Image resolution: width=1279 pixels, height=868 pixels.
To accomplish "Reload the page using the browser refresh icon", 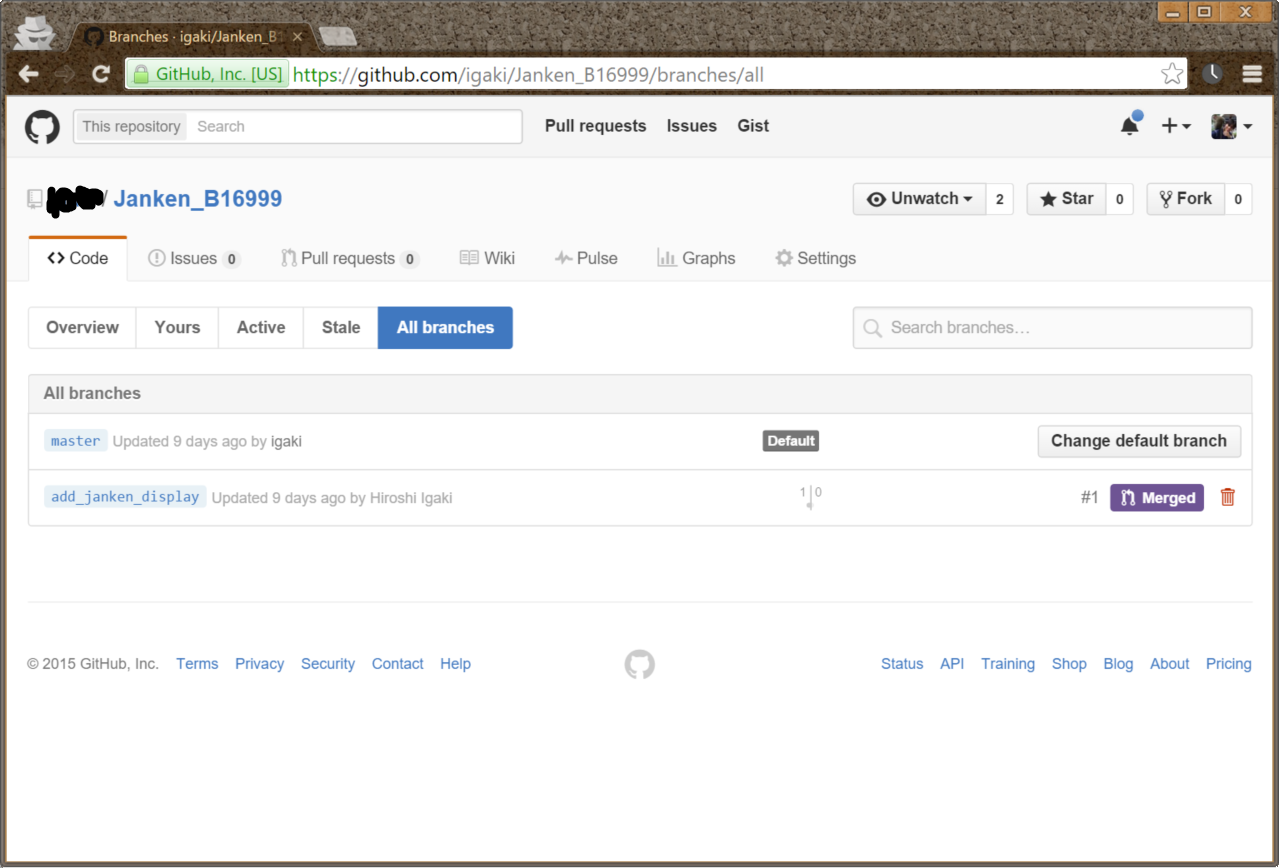I will tap(100, 74).
